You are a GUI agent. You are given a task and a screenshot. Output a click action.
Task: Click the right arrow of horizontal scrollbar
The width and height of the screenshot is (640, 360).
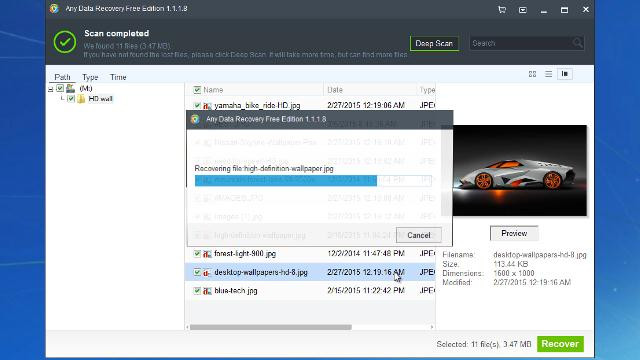(x=432, y=327)
